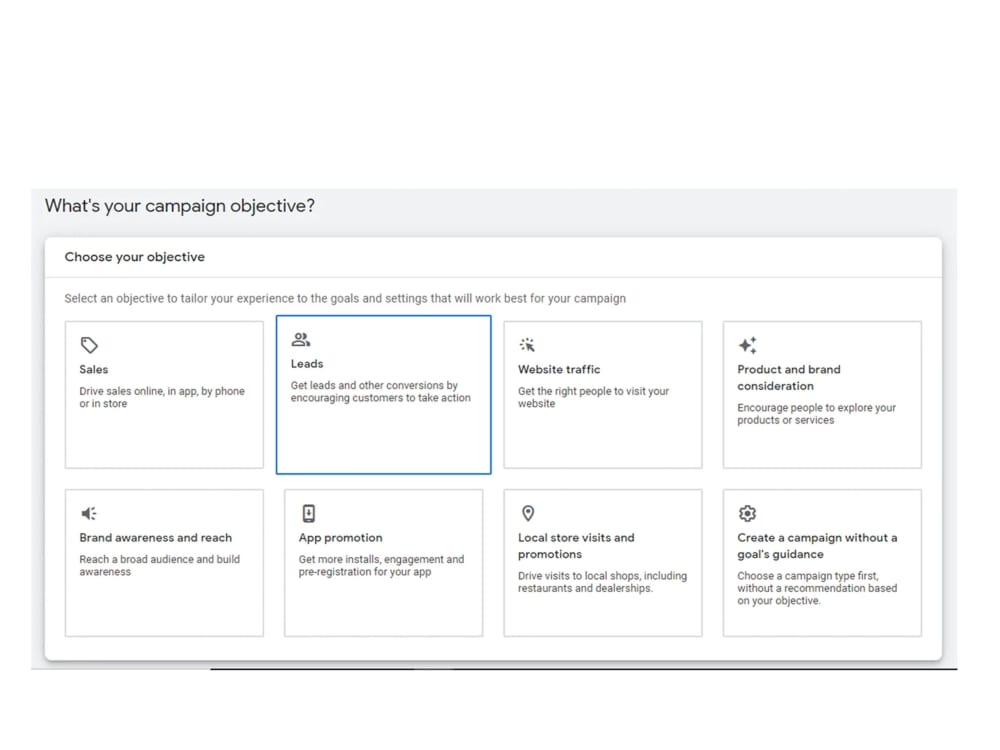Click 'Get leads and other conversions' description
Screen dimensions: 1000x750
pyautogui.click(x=381, y=392)
